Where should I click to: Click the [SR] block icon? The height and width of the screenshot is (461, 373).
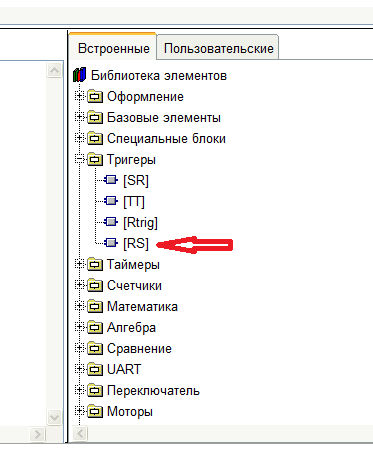pos(111,180)
